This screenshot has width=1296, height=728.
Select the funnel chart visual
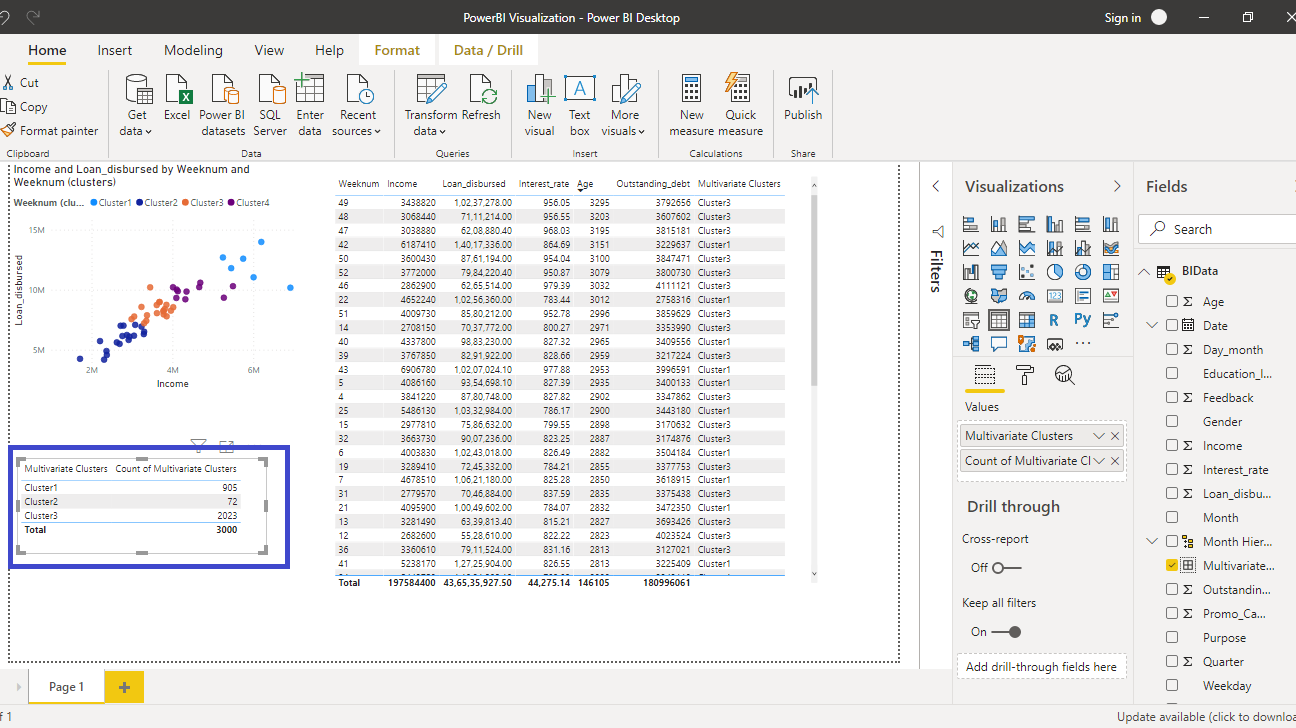pos(999,272)
